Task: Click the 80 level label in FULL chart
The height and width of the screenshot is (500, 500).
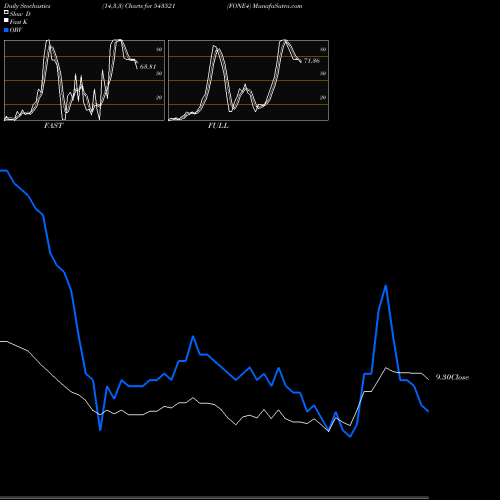Action: 323,49
